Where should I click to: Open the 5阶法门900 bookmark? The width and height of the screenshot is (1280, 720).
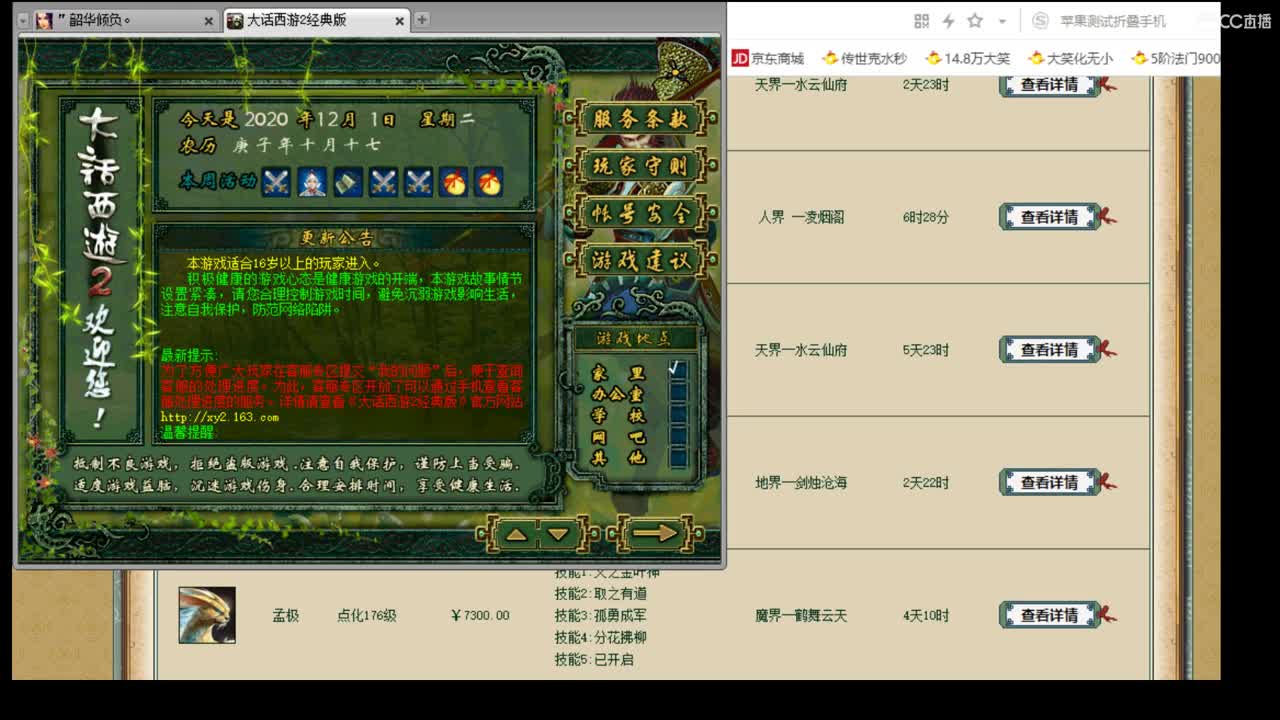click(x=1176, y=58)
